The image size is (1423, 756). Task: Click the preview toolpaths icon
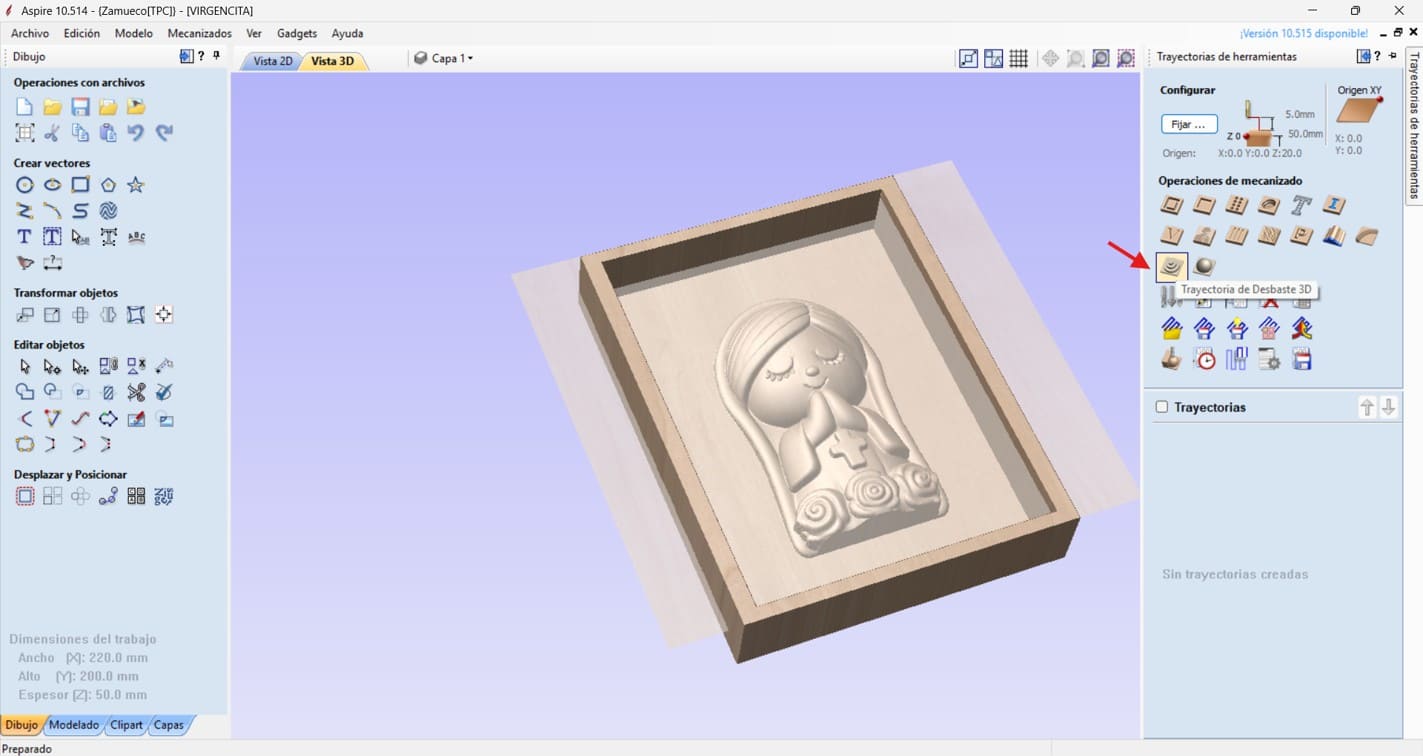point(1172,359)
